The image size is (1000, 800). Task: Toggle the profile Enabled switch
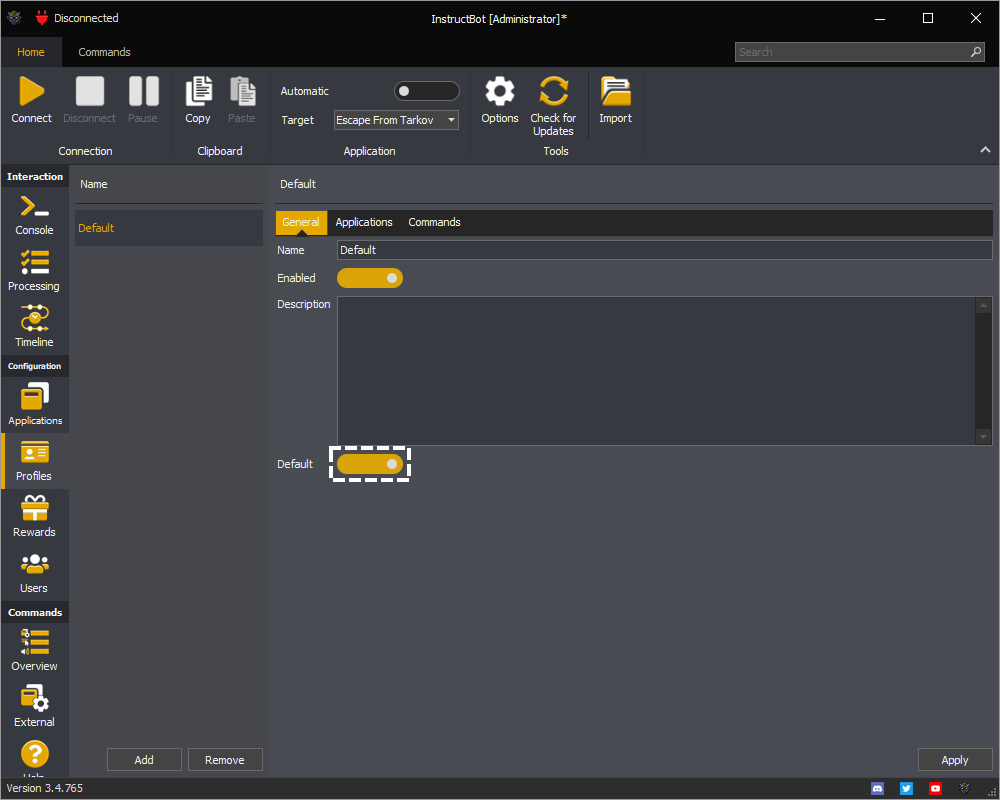[x=370, y=278]
